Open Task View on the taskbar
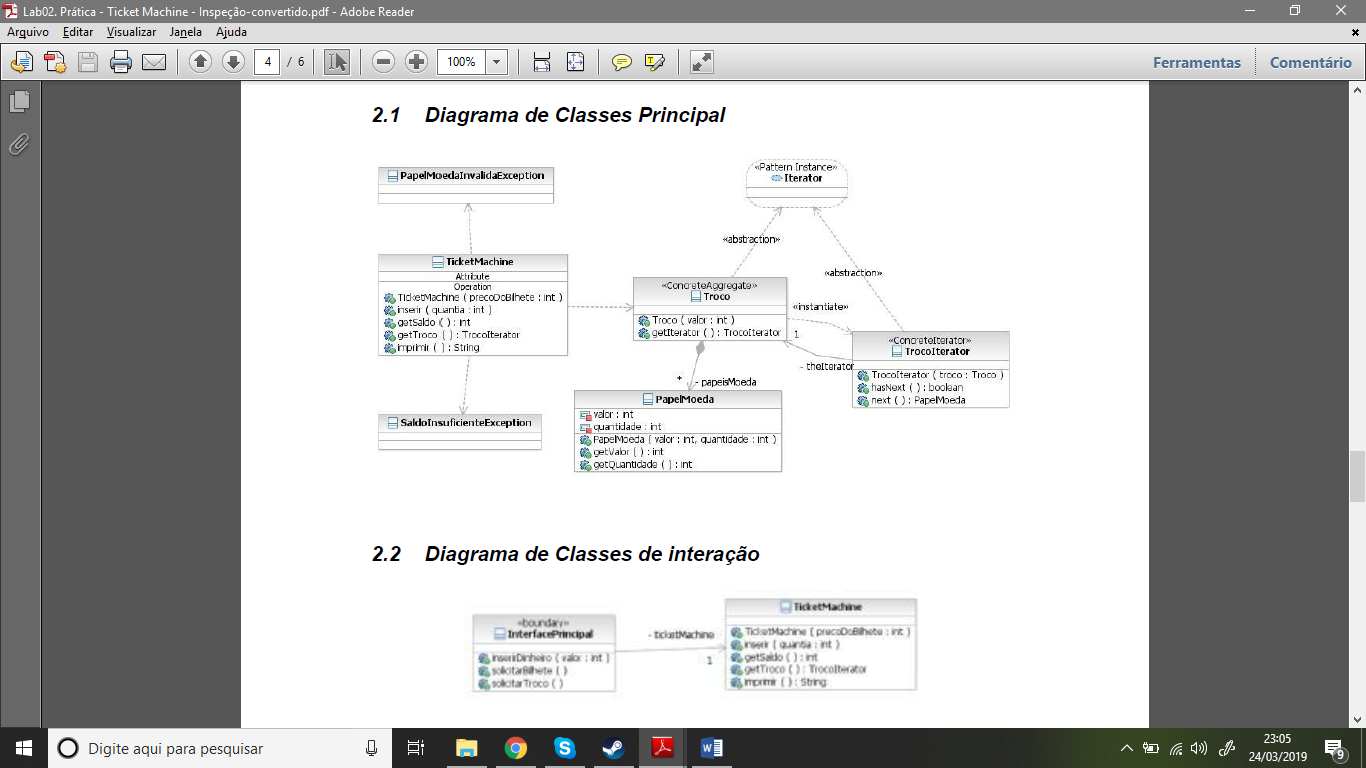The width and height of the screenshot is (1366, 768). [417, 748]
